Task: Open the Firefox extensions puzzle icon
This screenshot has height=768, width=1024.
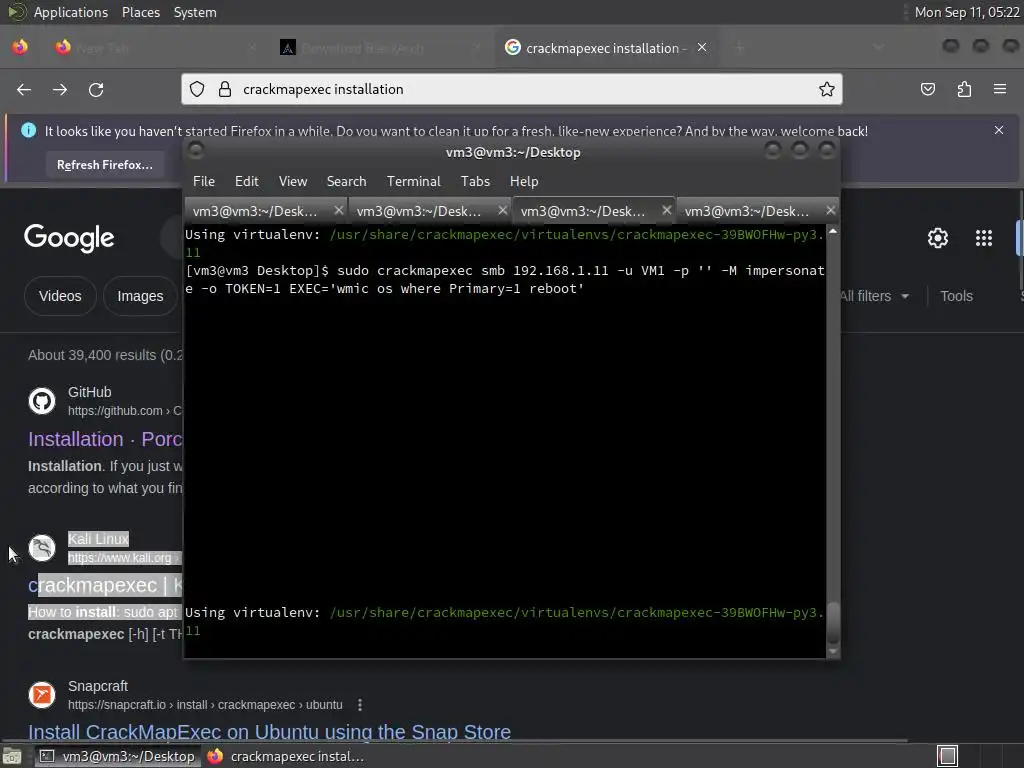Action: [x=964, y=89]
